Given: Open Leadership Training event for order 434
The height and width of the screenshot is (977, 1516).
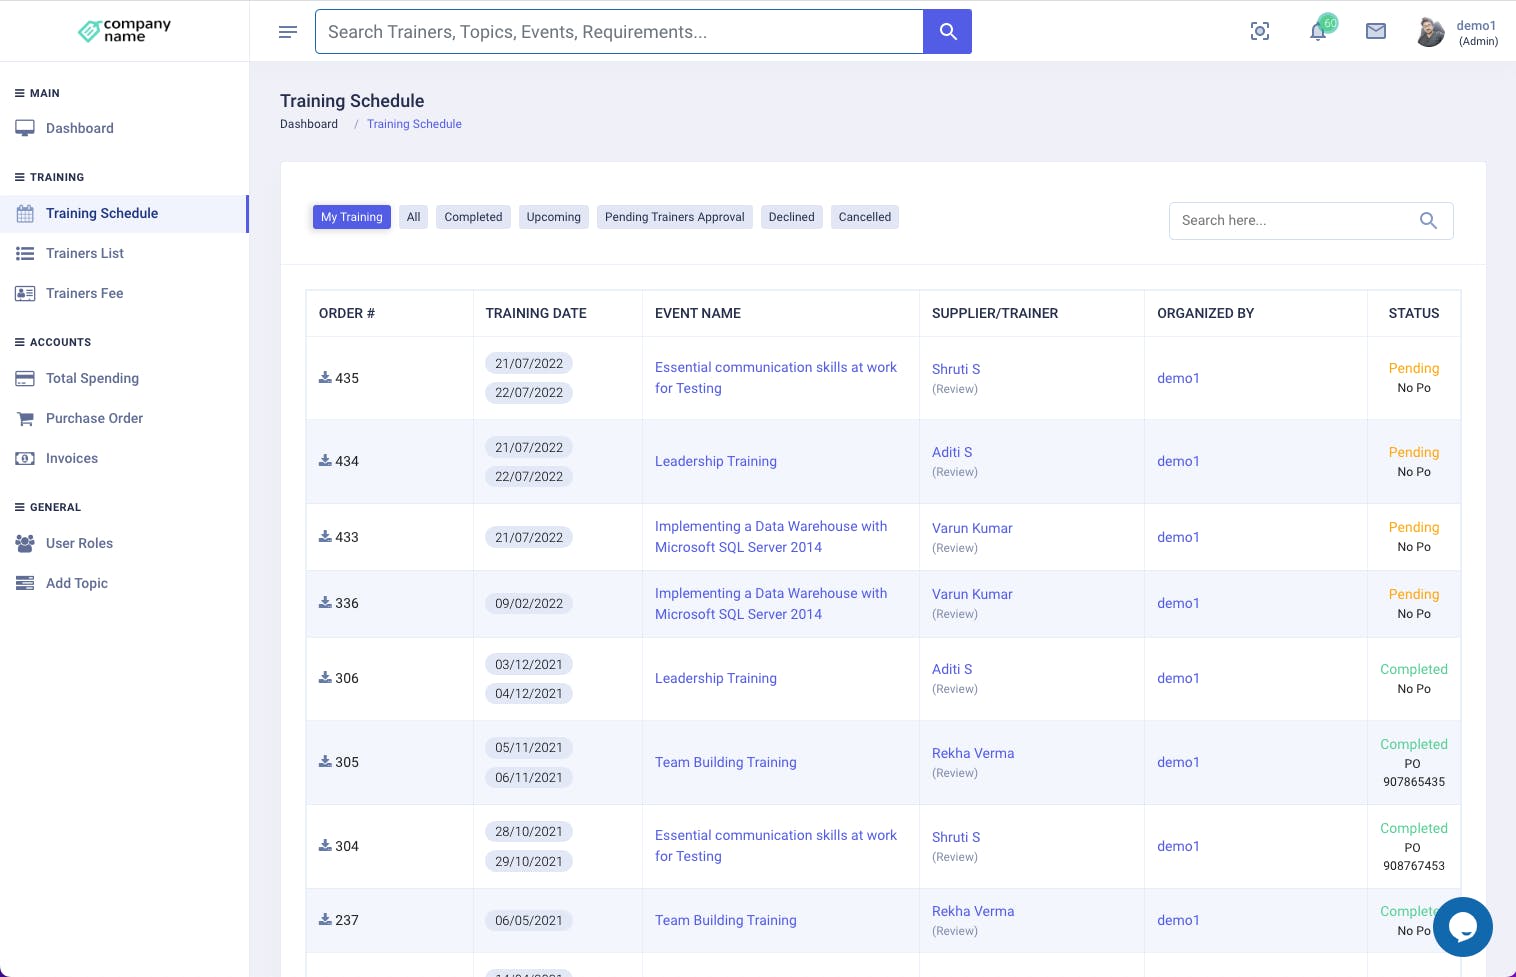Looking at the screenshot, I should (716, 461).
